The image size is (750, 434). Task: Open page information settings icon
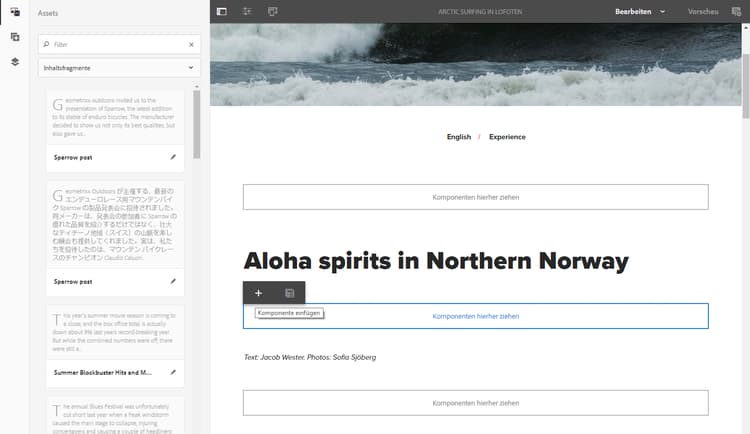pyautogui.click(x=247, y=11)
